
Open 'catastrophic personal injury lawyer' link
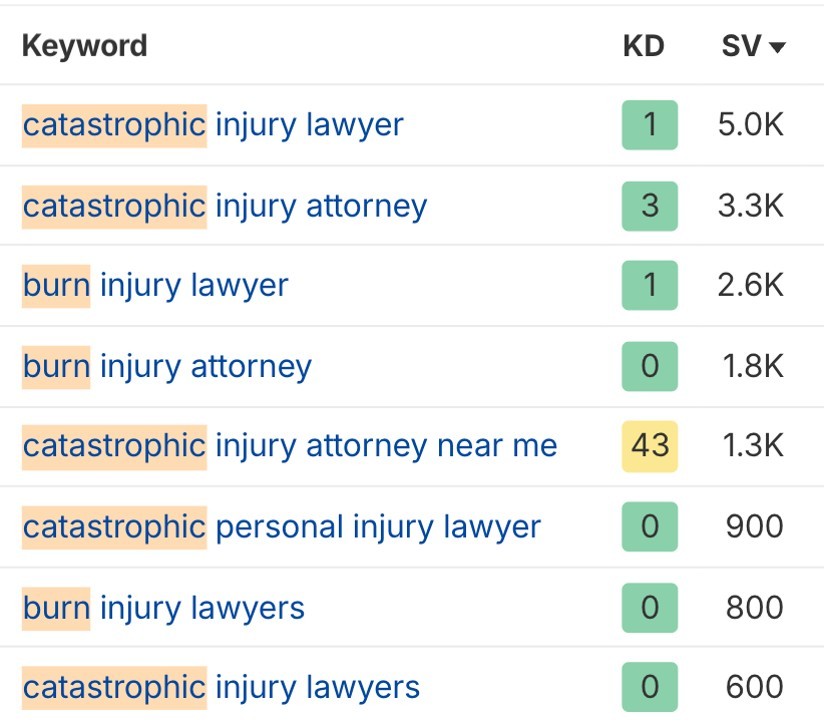click(x=282, y=527)
